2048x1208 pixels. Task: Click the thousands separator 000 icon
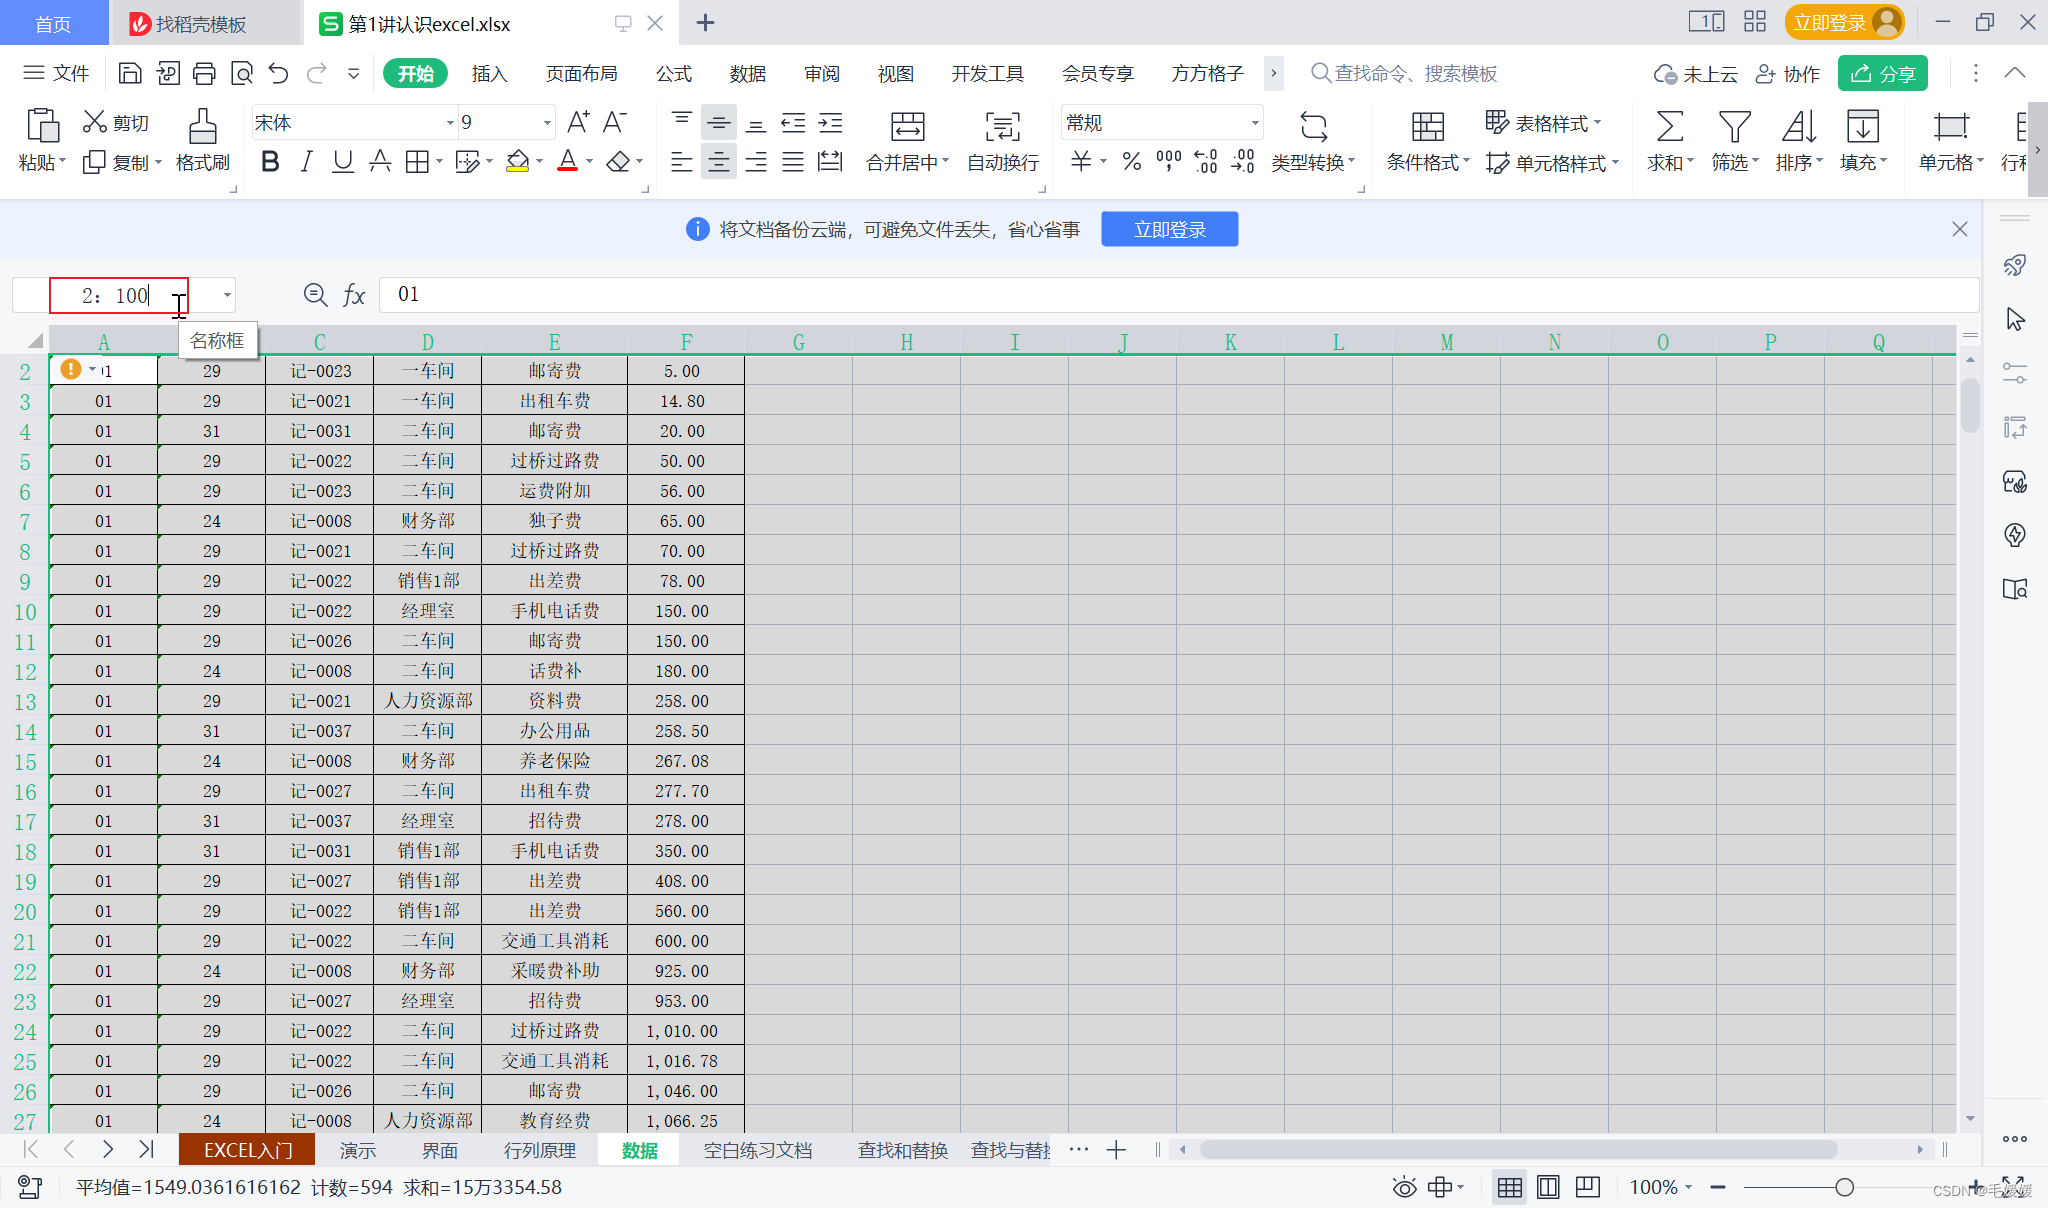1168,161
